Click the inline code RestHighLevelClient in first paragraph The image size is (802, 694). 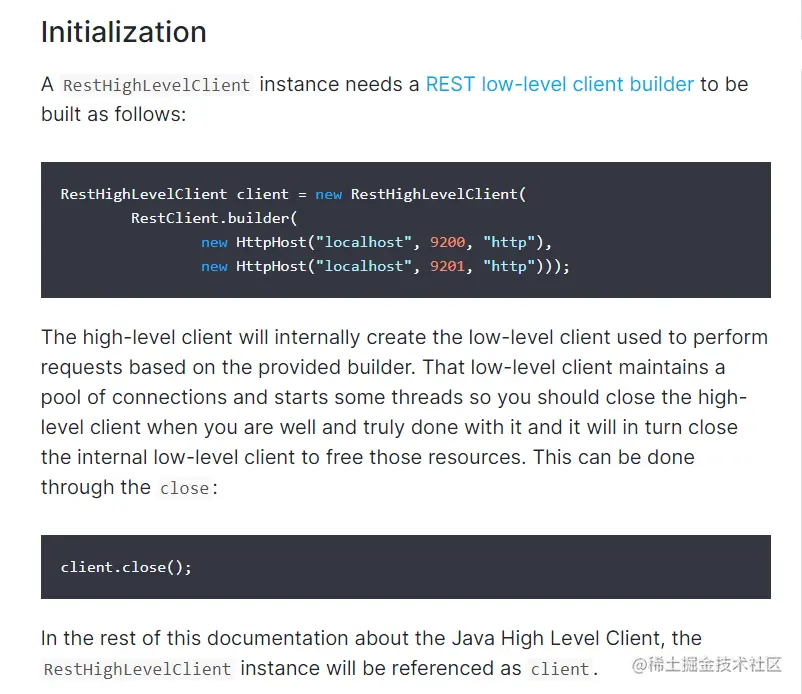[x=157, y=85]
